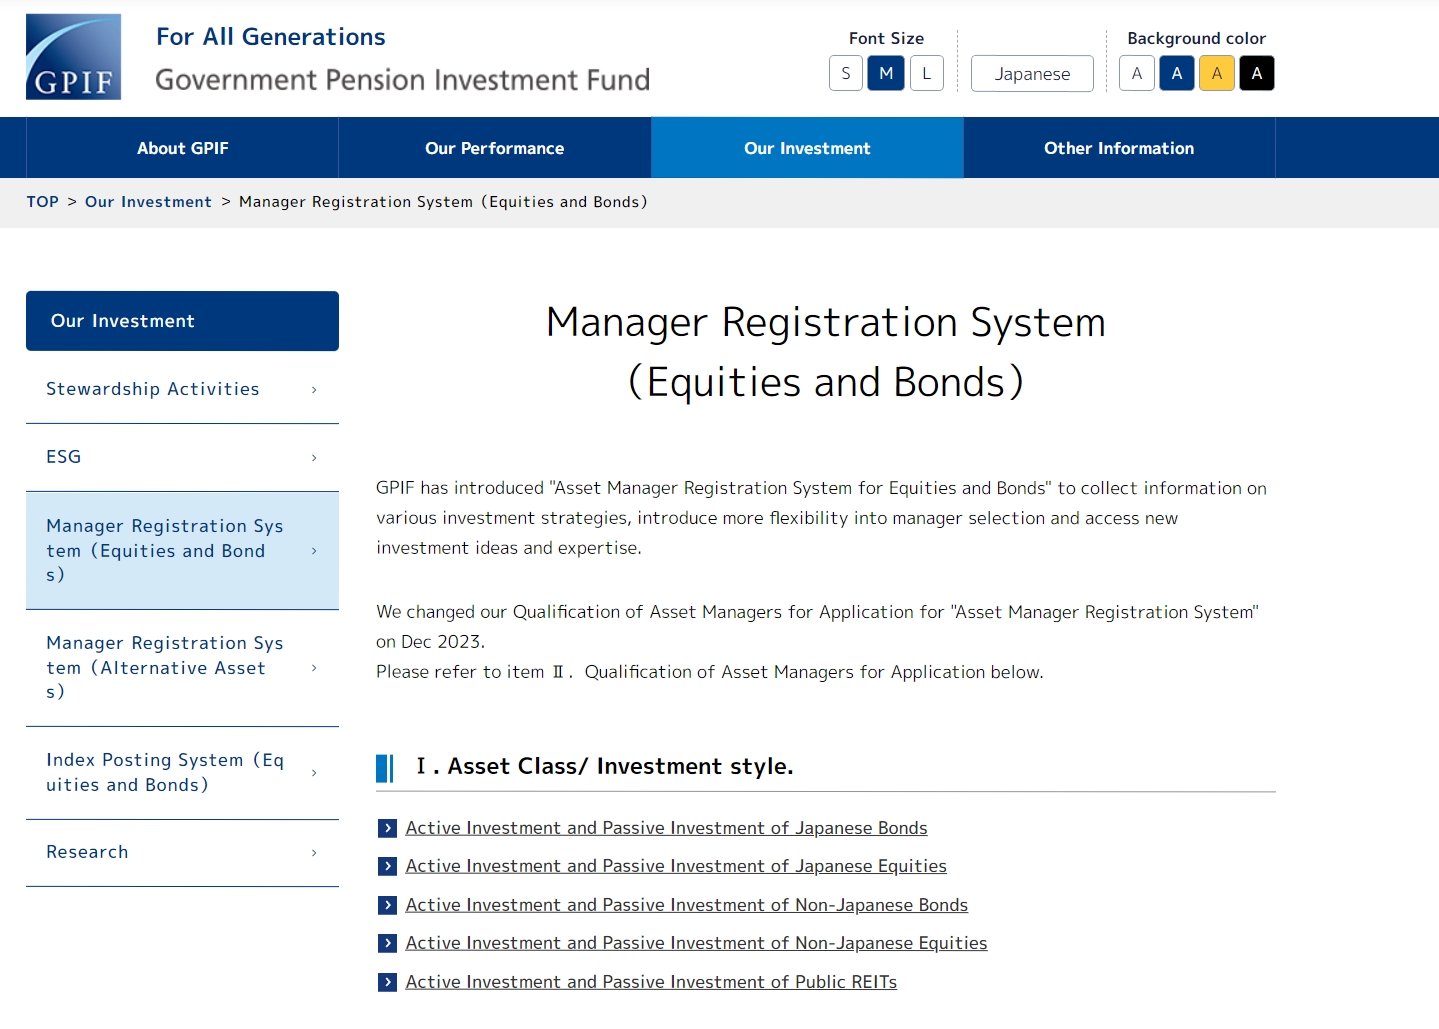
Task: Click chevron beside Alternative Assets registration item
Action: [x=314, y=668]
